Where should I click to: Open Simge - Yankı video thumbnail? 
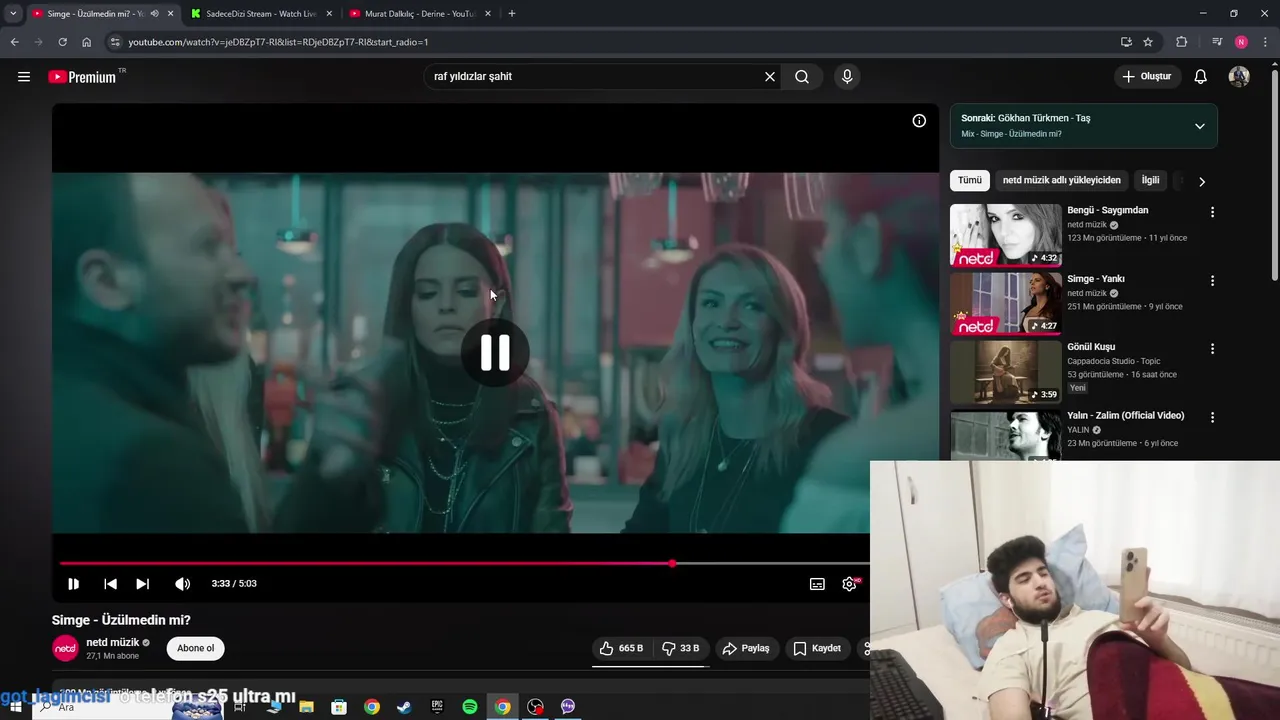click(1006, 303)
